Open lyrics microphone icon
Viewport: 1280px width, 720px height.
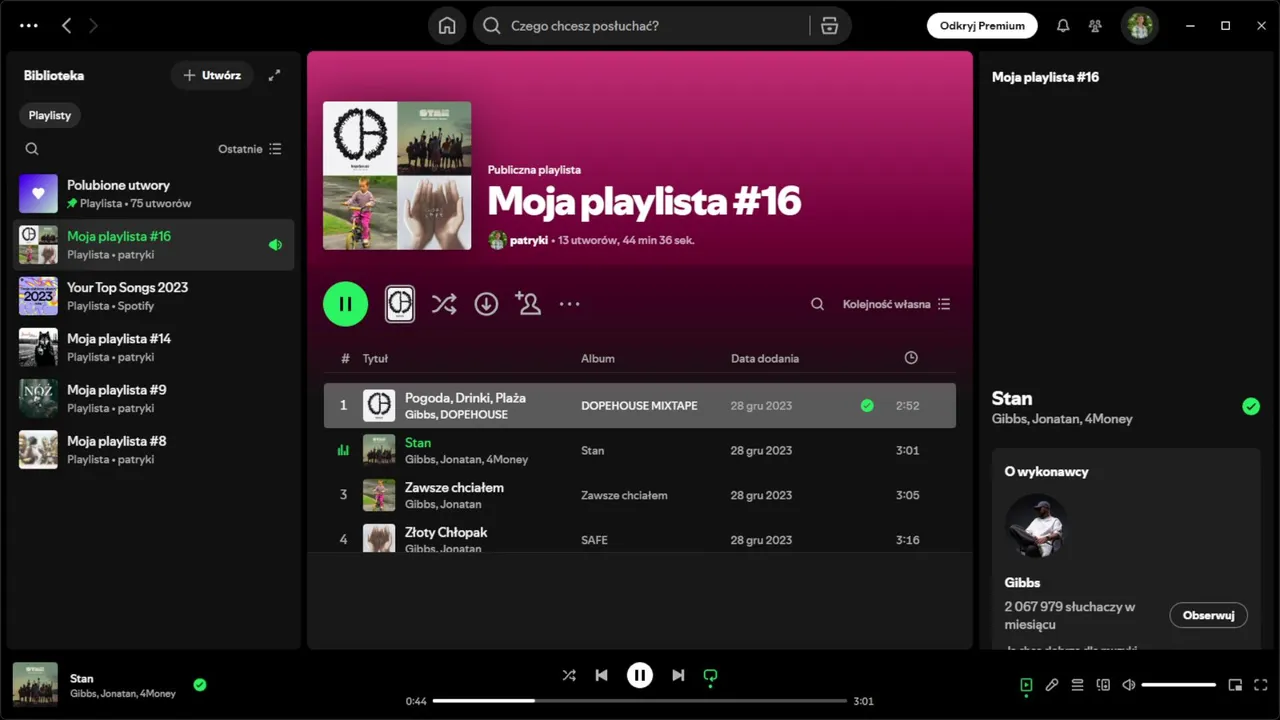1052,685
